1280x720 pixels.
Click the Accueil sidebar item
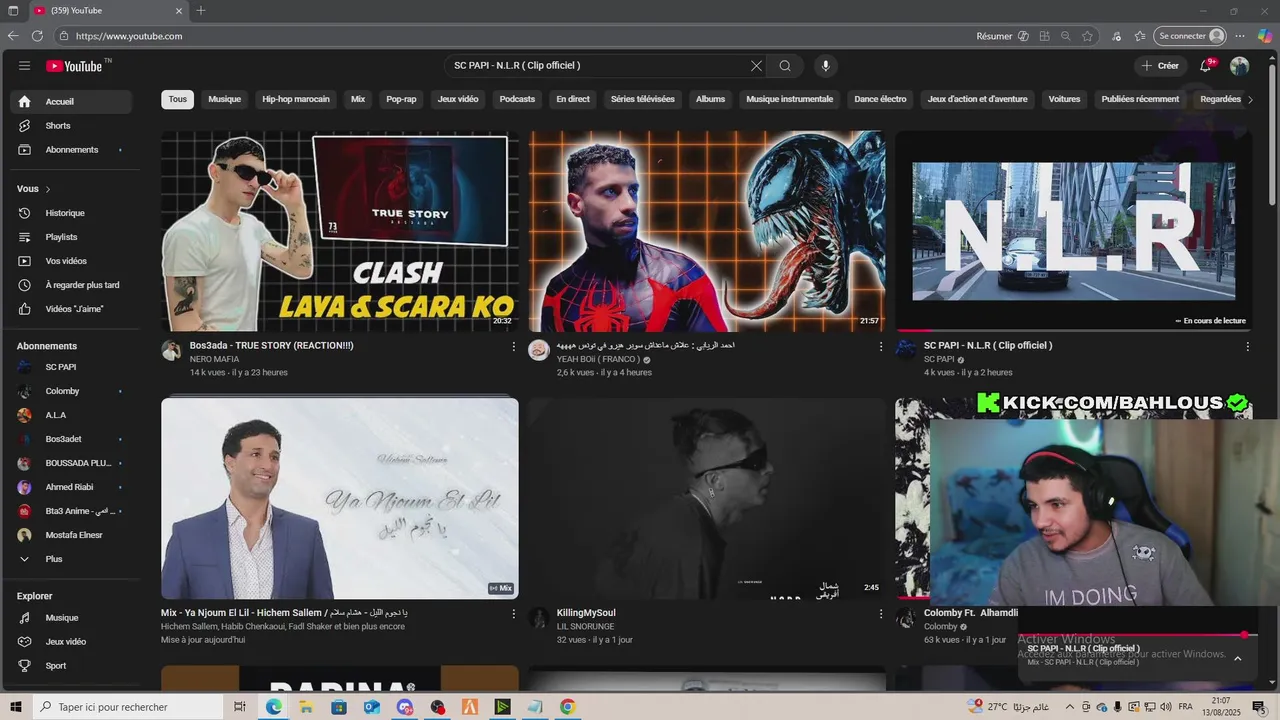(x=70, y=101)
